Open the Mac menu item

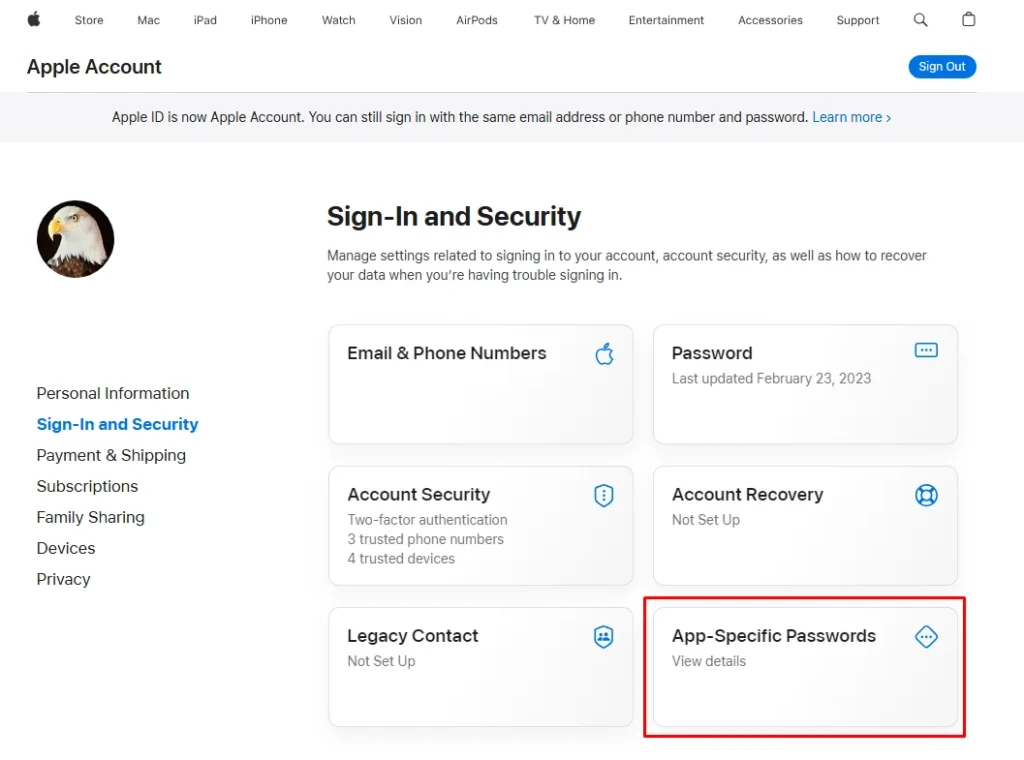(x=148, y=20)
